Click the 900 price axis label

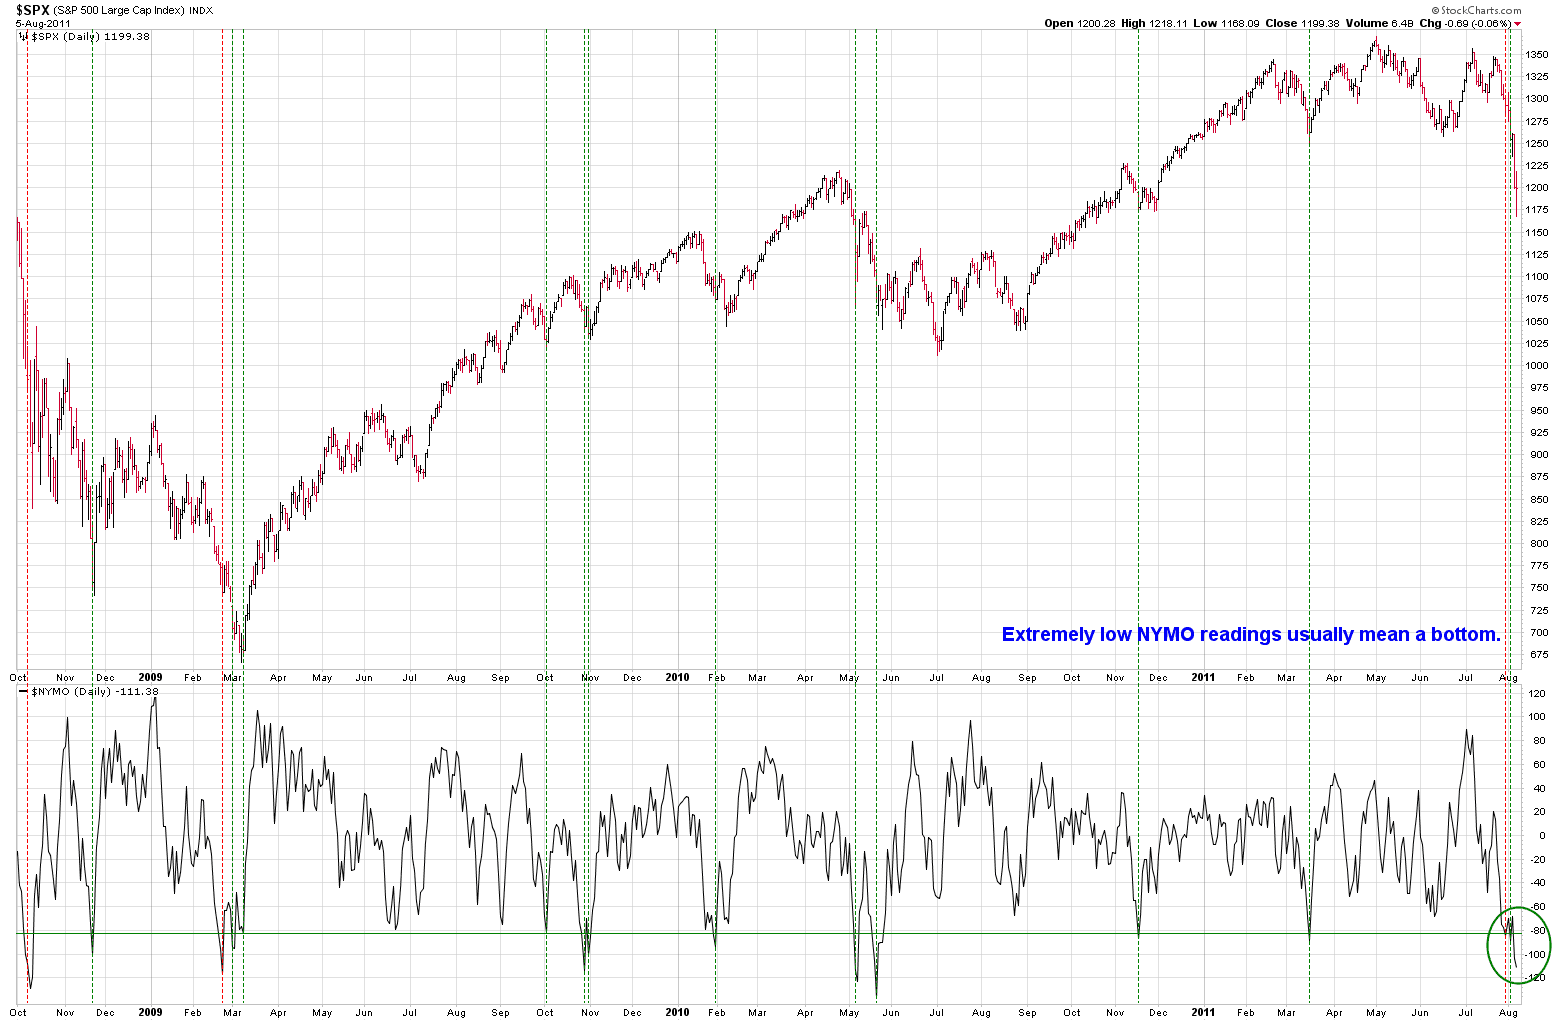click(x=1540, y=455)
